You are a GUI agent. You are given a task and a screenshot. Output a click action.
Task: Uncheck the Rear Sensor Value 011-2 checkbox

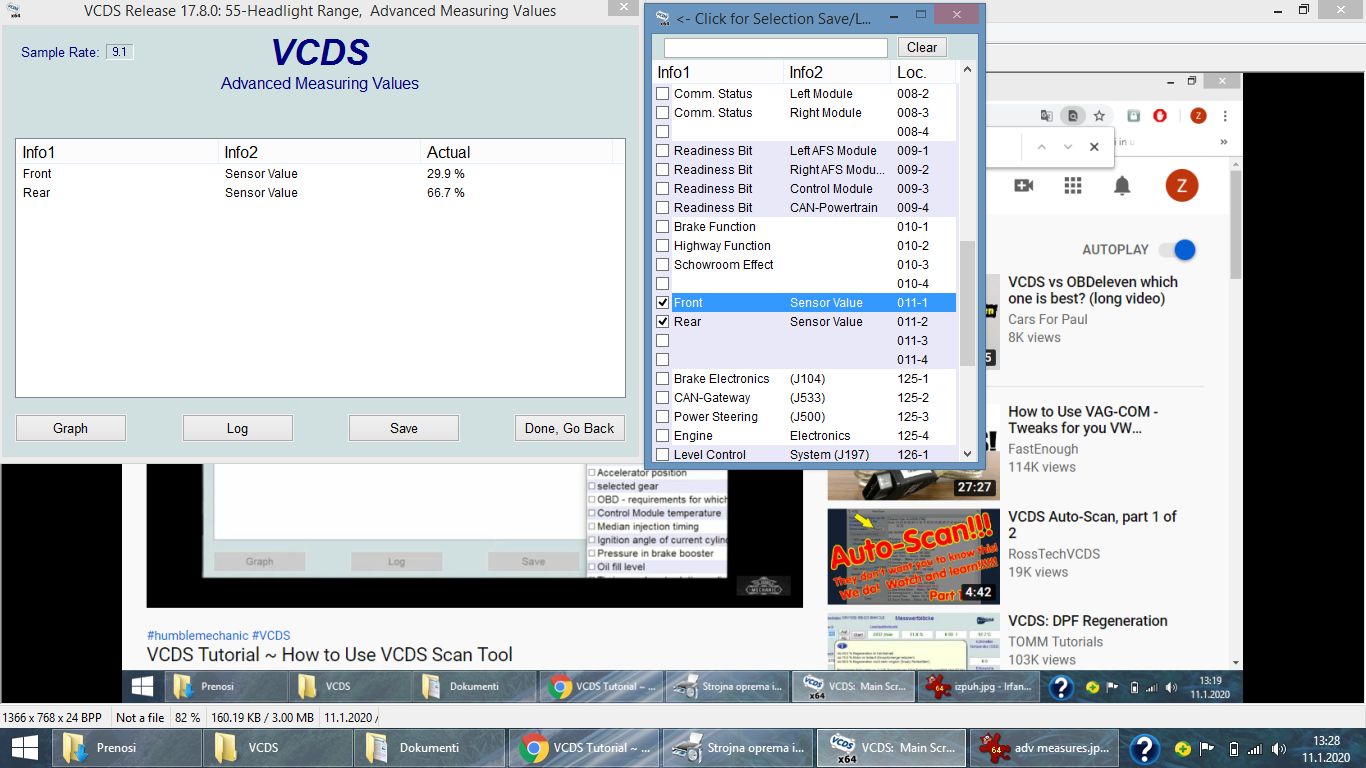point(662,321)
